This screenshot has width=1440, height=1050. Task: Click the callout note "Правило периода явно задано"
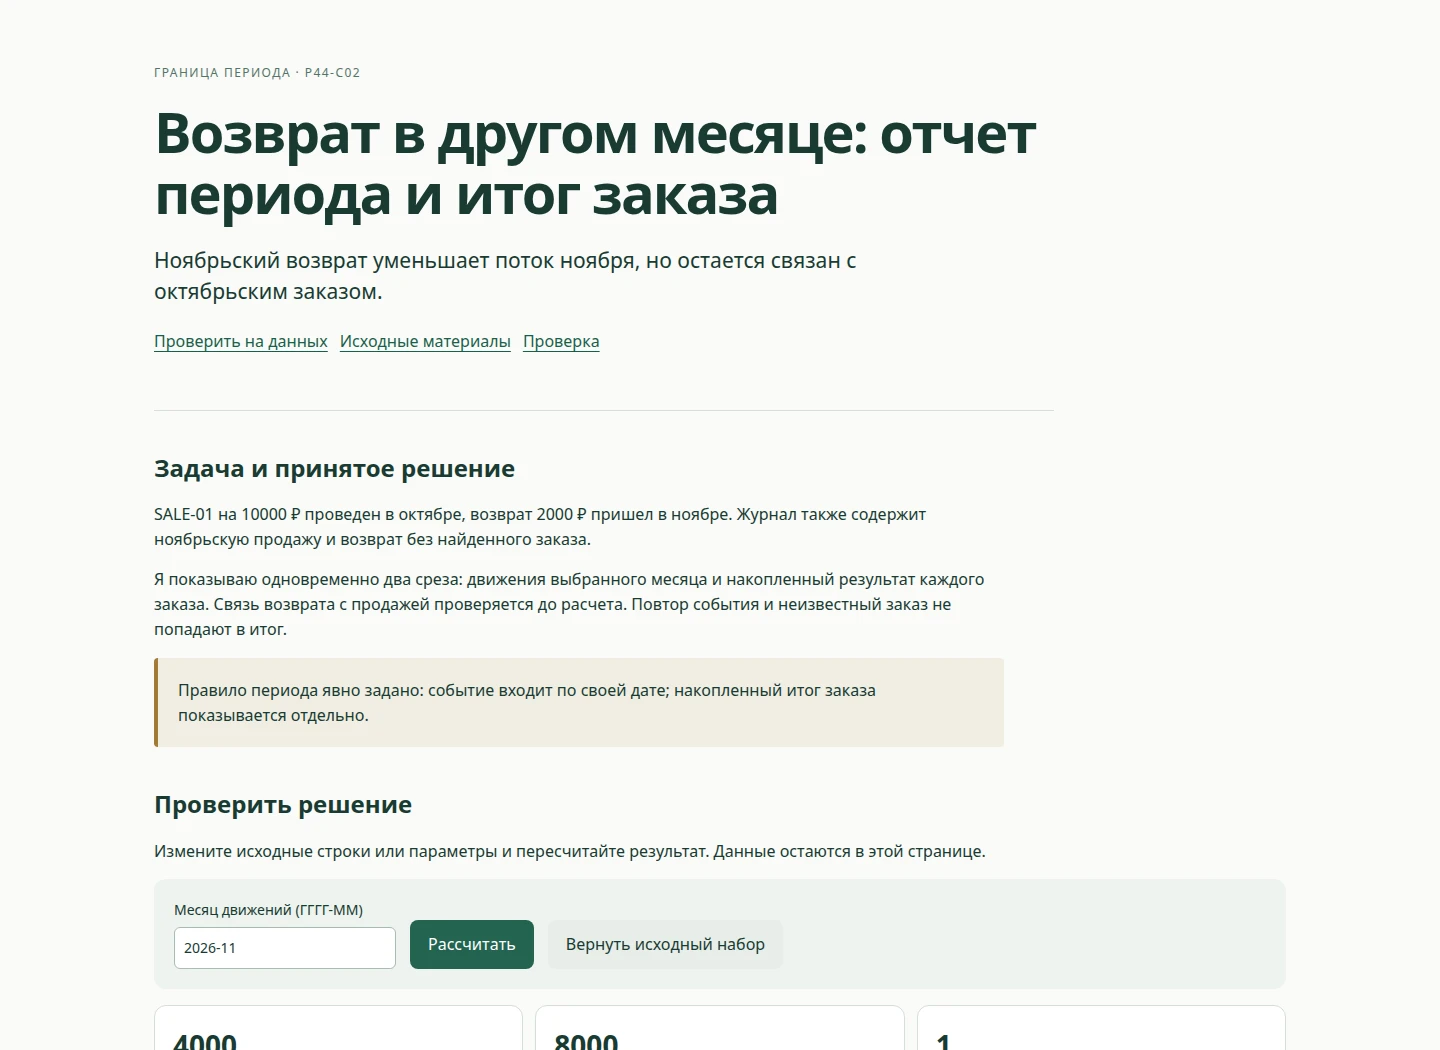pyautogui.click(x=579, y=703)
